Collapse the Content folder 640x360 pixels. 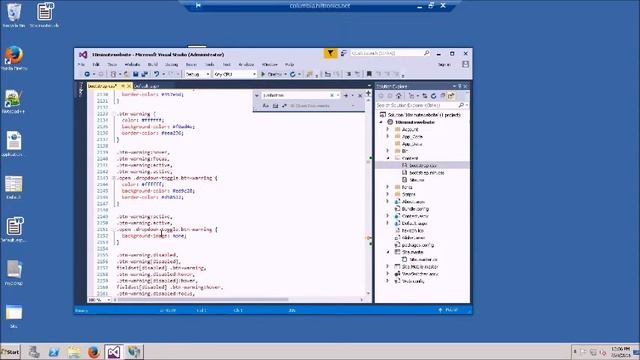coord(388,158)
